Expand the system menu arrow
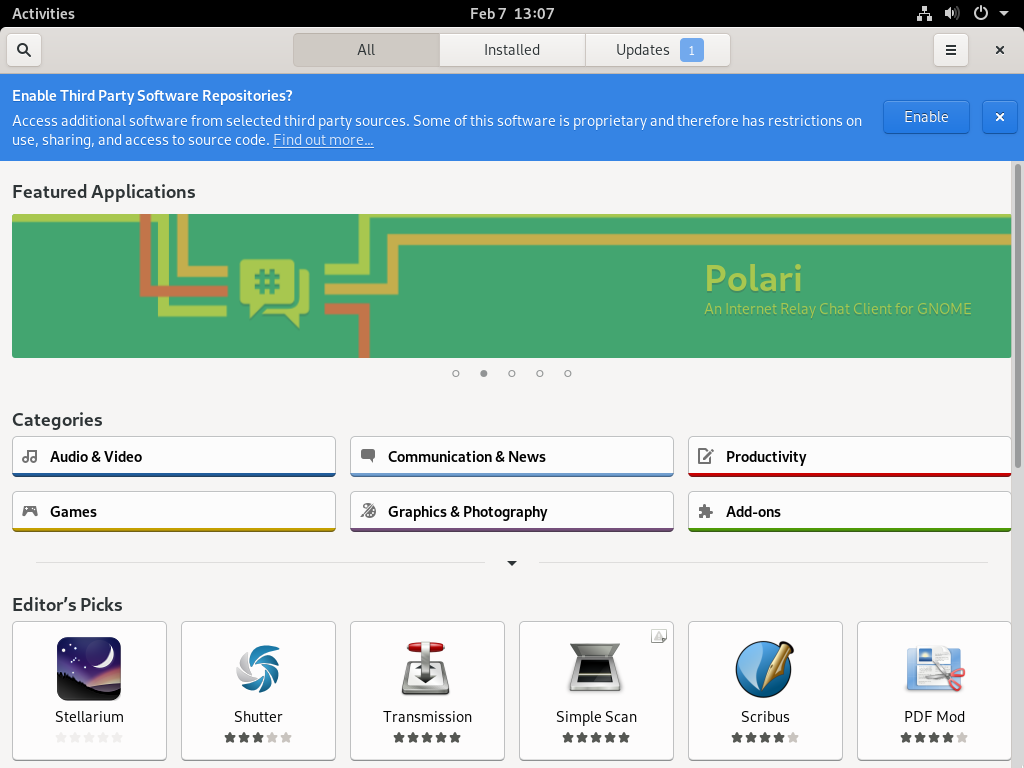Viewport: 1024px width, 768px height. (x=1004, y=14)
